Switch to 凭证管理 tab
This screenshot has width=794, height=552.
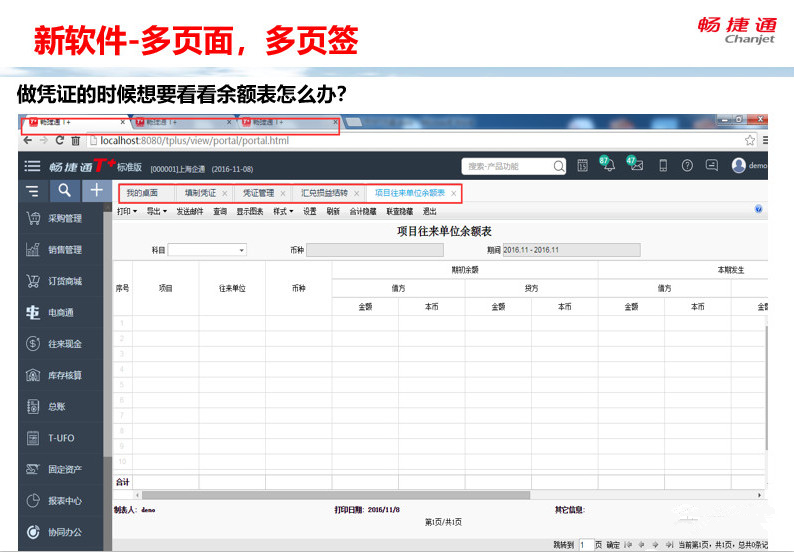click(x=258, y=193)
